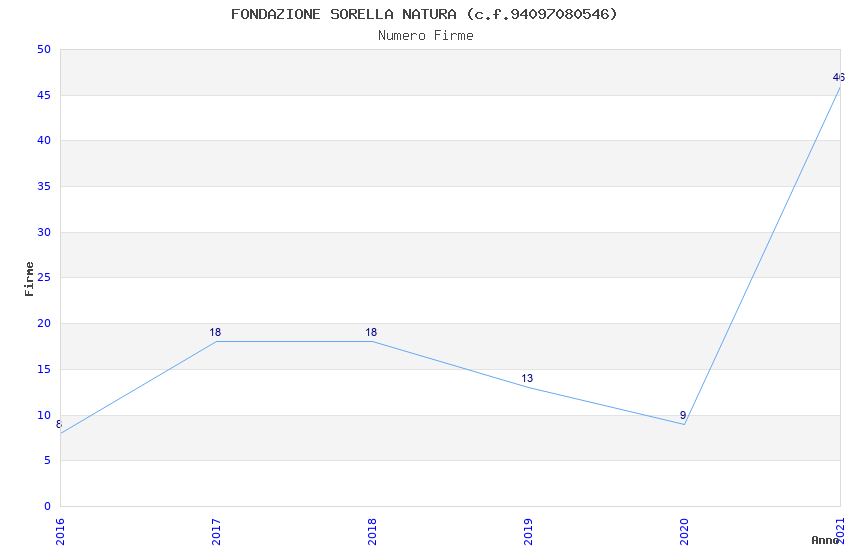The width and height of the screenshot is (850, 550).
Task: Click y-axis tick value 0
Action: 48,506
